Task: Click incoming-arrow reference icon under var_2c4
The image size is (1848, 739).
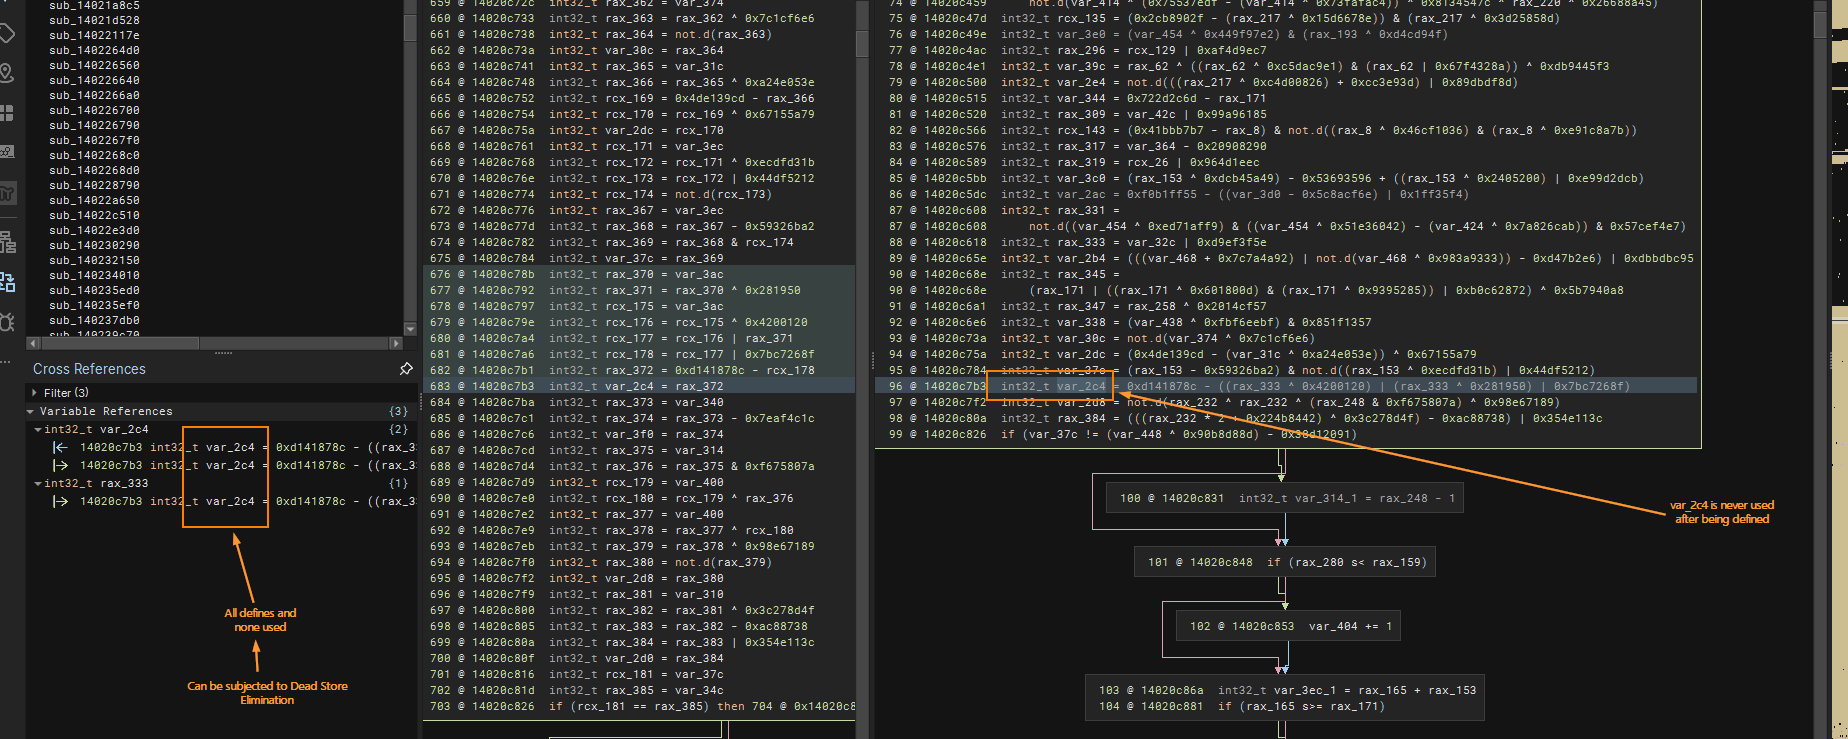Action: pyautogui.click(x=60, y=447)
